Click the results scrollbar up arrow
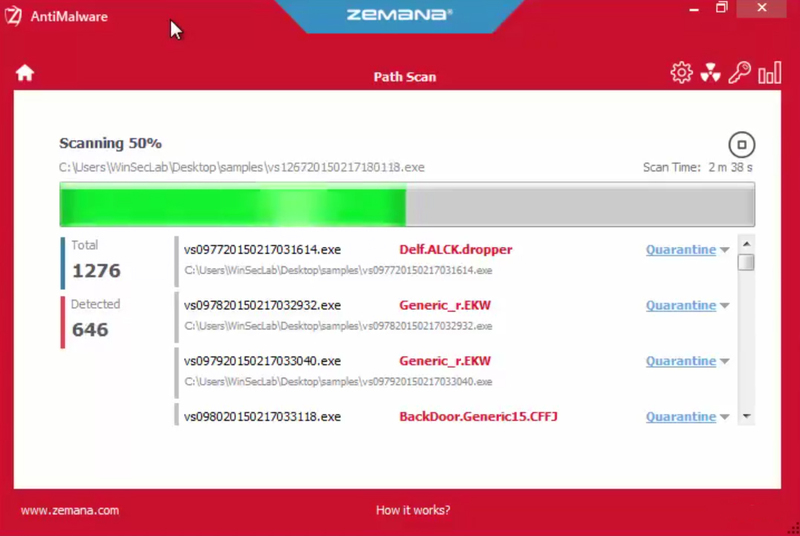The width and height of the screenshot is (800, 536). 746,244
